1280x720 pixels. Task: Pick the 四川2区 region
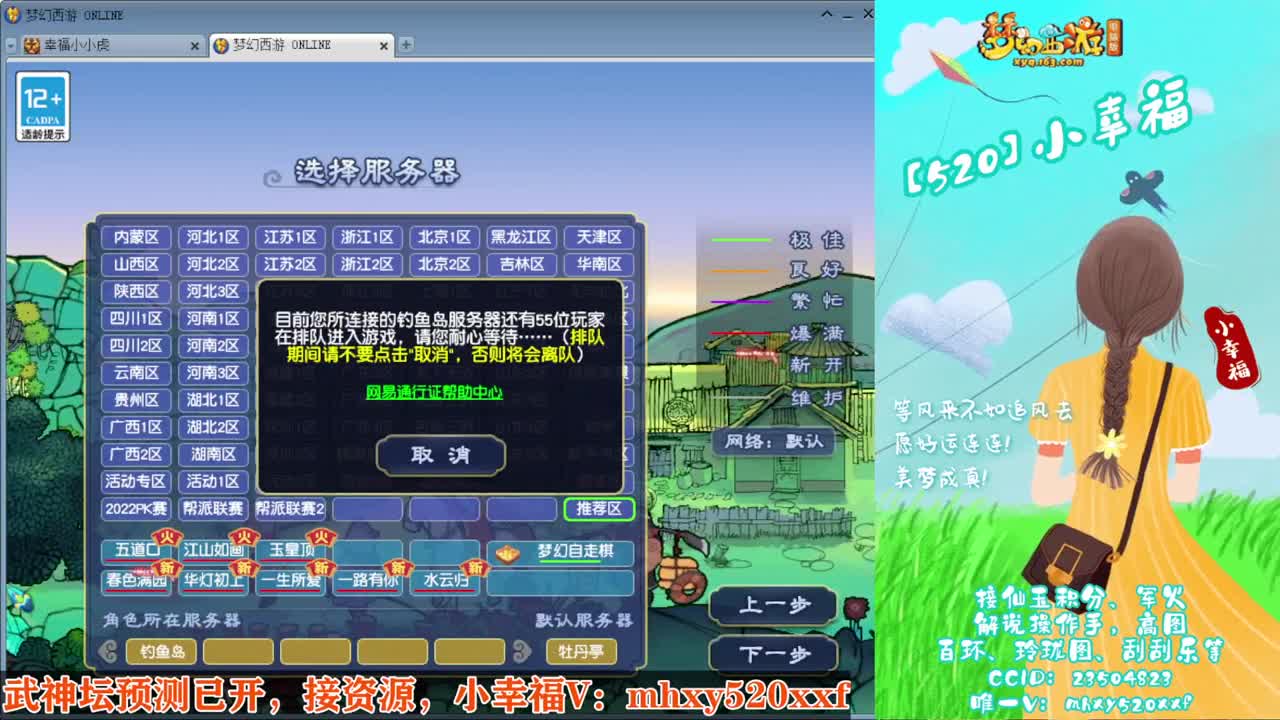[x=136, y=345]
